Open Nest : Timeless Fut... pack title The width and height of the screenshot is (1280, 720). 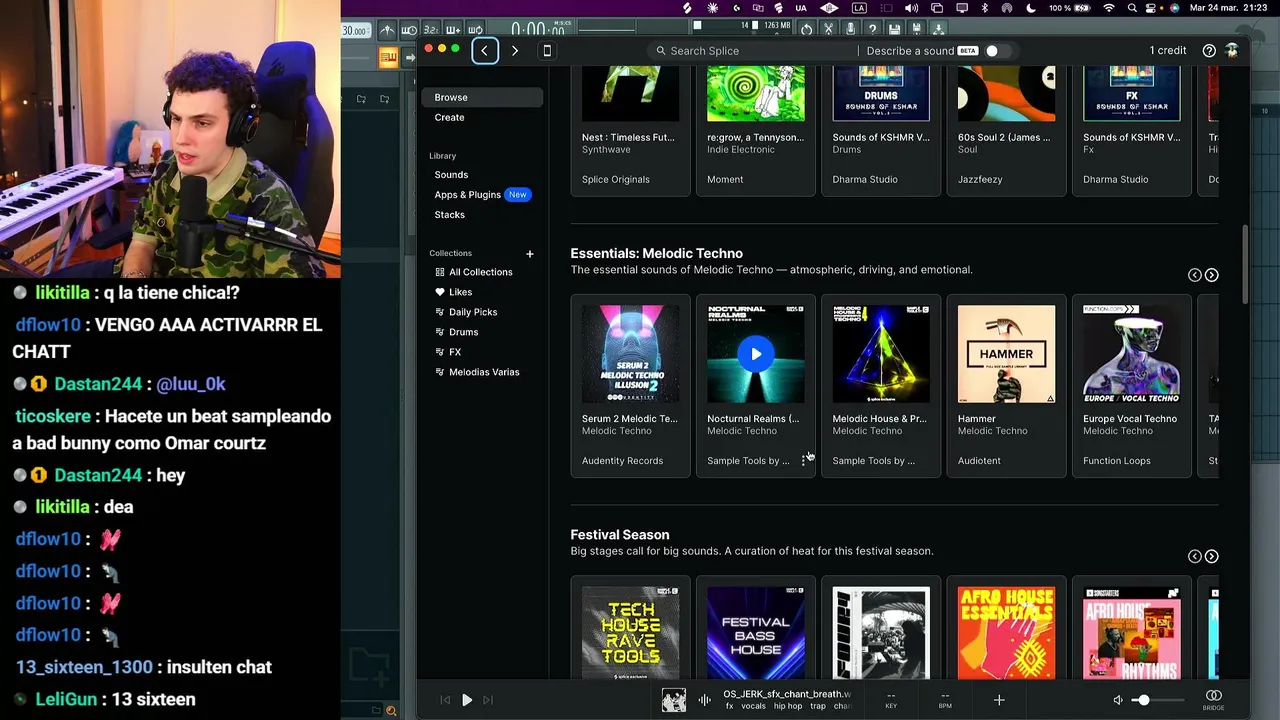click(x=628, y=137)
